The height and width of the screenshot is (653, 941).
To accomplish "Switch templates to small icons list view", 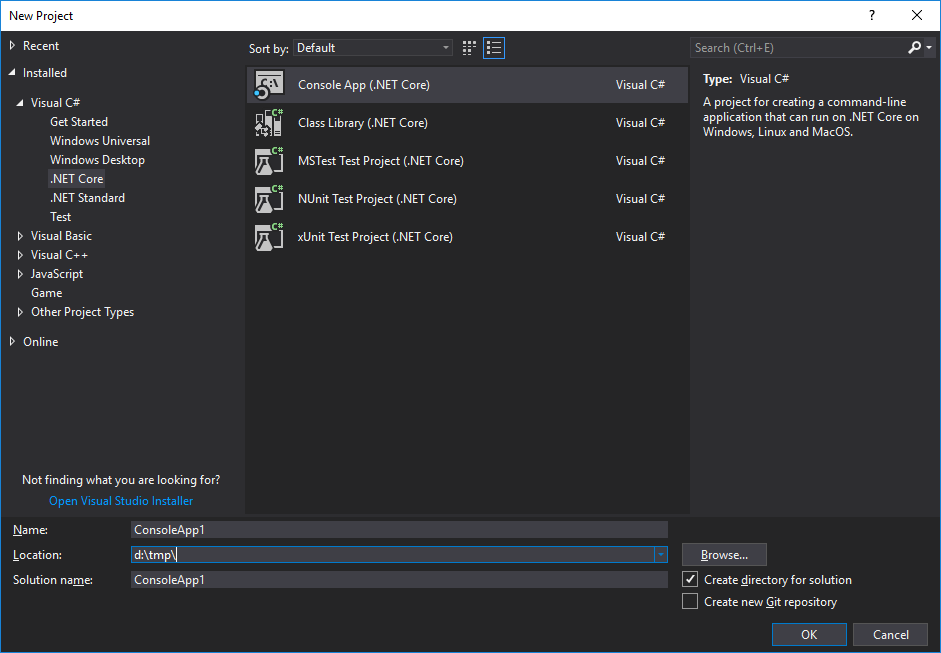I will [x=494, y=48].
